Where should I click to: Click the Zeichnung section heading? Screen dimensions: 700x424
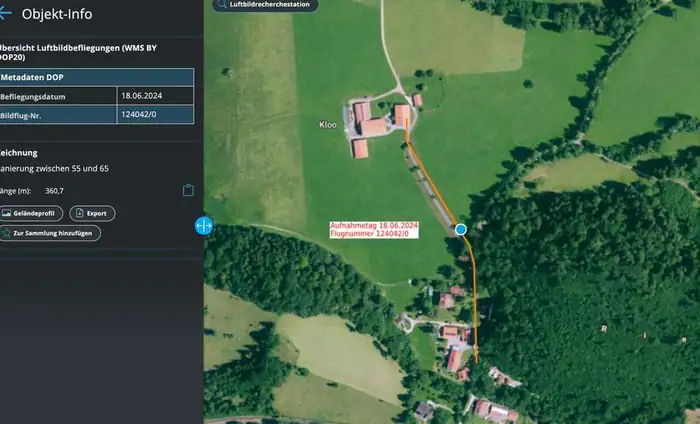point(18,153)
